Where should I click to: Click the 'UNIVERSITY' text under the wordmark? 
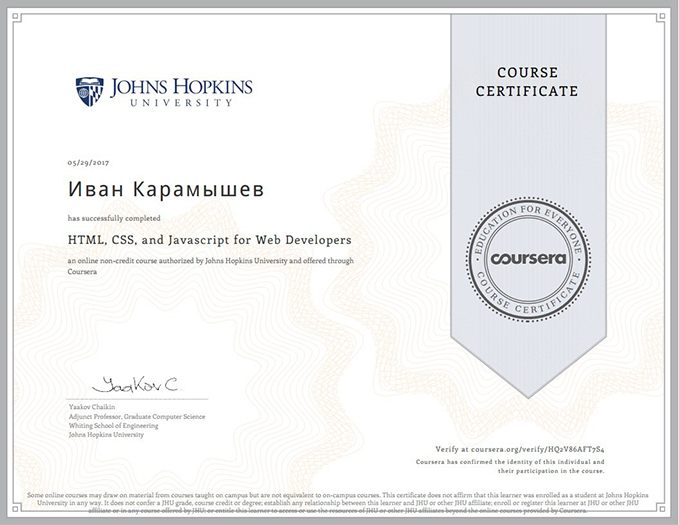tap(181, 103)
